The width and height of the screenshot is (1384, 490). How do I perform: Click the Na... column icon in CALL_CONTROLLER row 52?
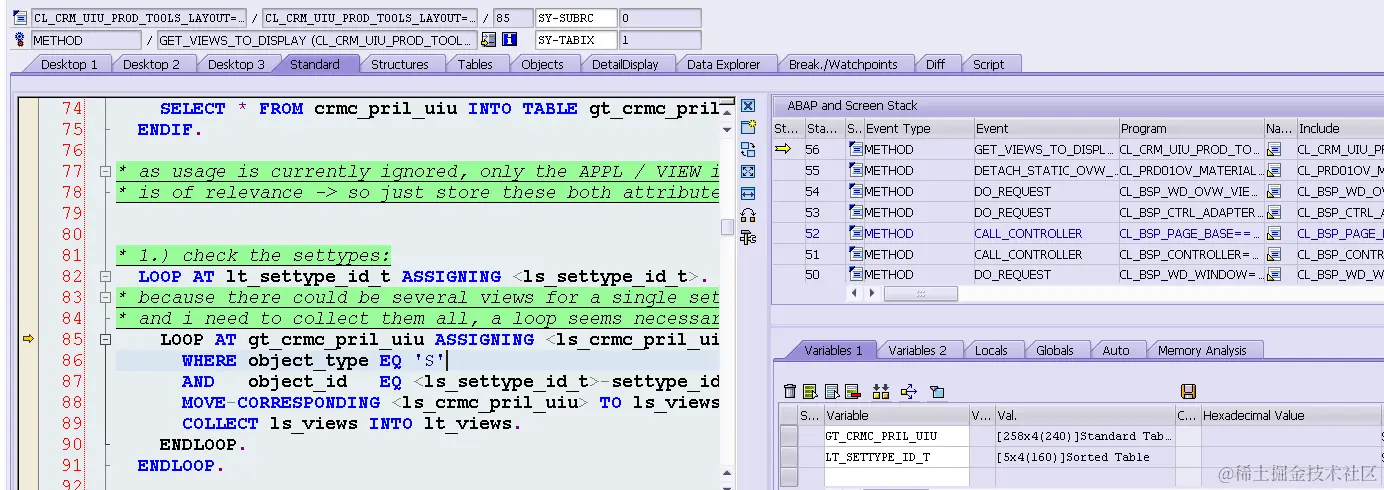tap(1274, 233)
